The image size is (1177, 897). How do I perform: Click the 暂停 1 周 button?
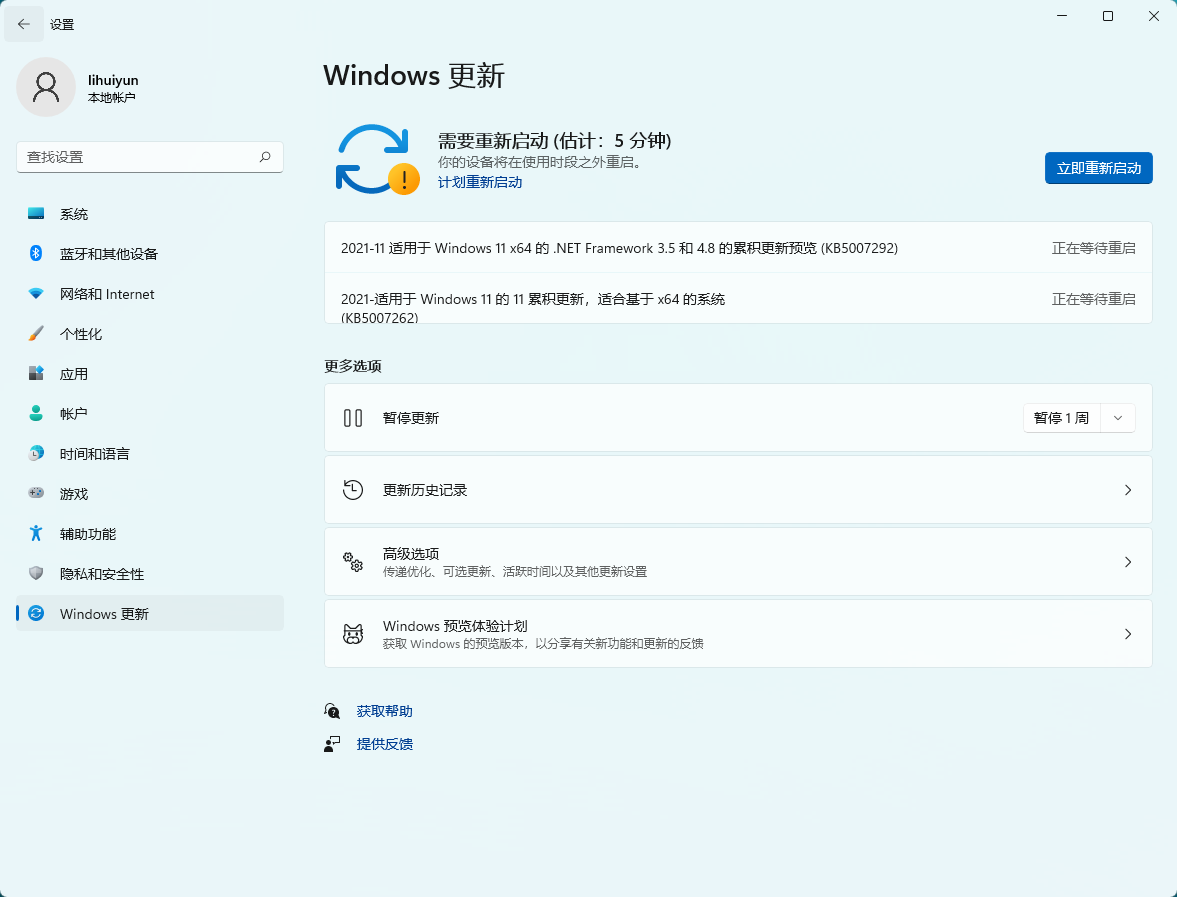[1061, 418]
